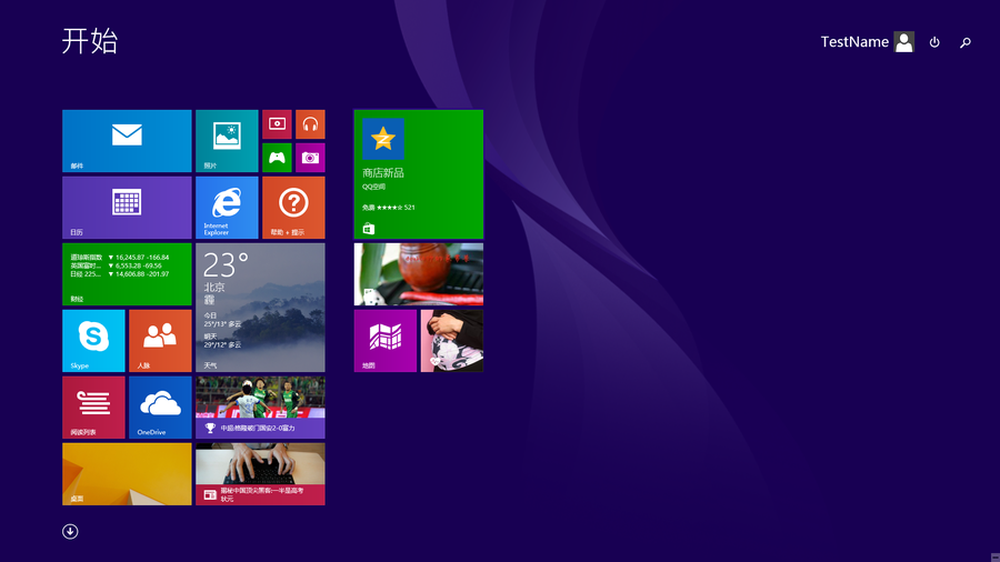This screenshot has width=1000, height=562.
Task: Open the Finance stock tile
Action: pos(127,274)
